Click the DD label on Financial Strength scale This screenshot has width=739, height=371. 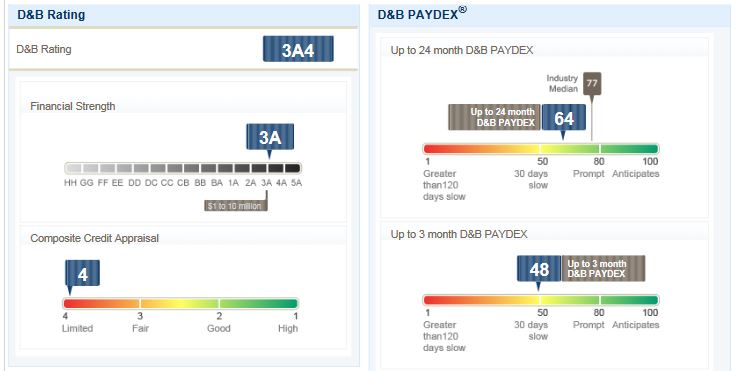[134, 183]
